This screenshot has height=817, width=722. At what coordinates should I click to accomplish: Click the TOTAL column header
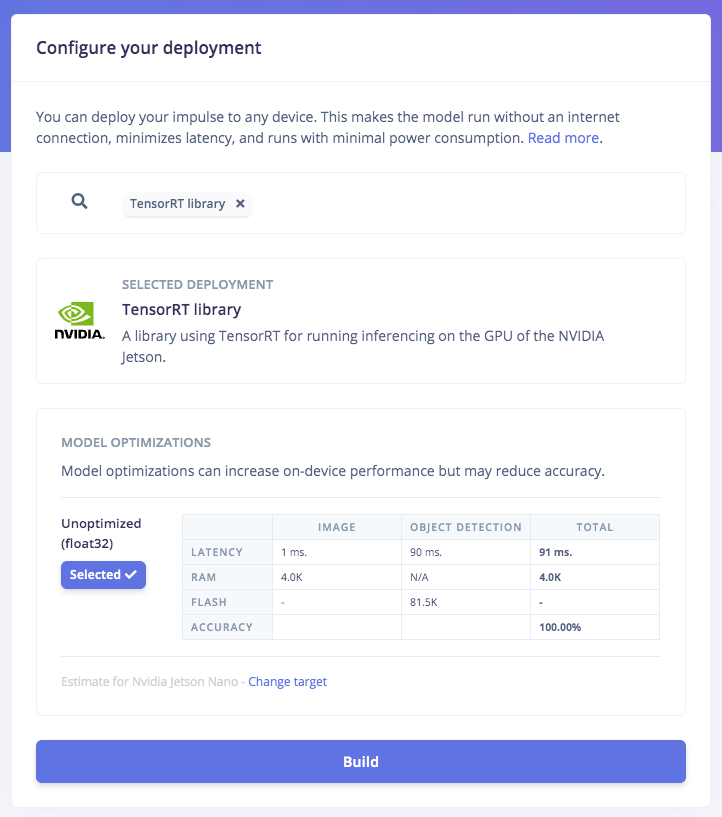pos(595,527)
